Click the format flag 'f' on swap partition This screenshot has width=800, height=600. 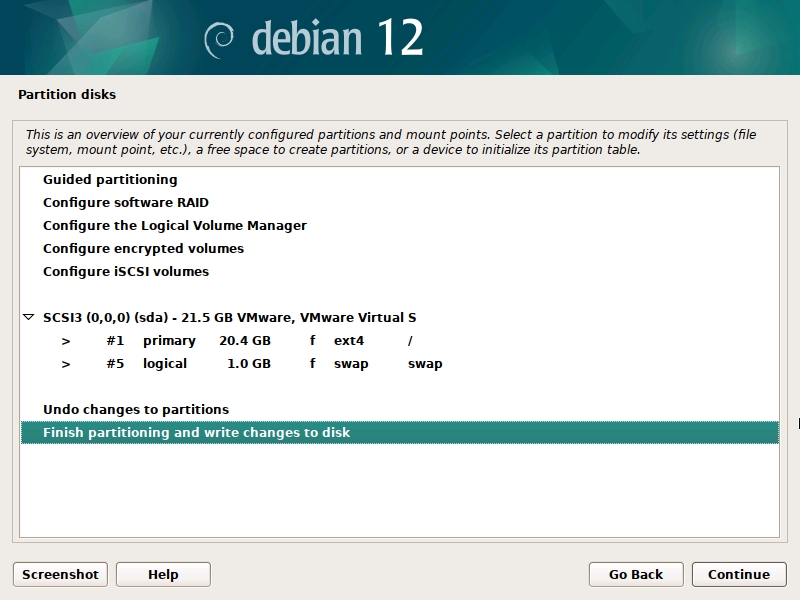coord(312,364)
